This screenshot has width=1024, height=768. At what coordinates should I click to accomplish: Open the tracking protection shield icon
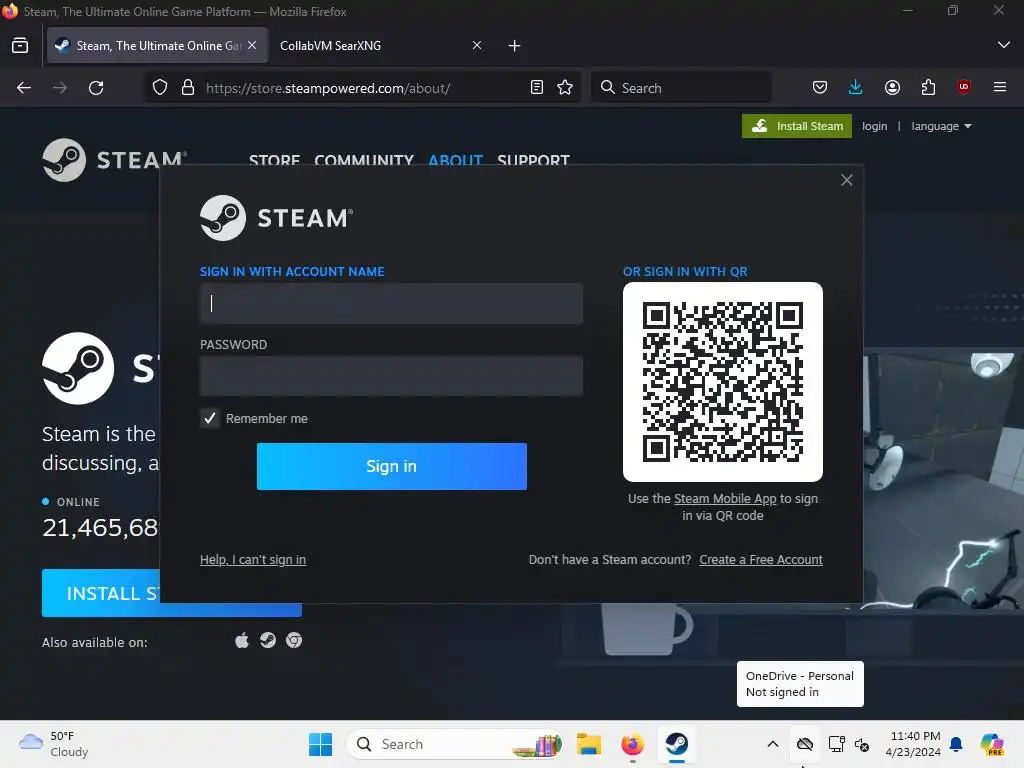click(160, 88)
